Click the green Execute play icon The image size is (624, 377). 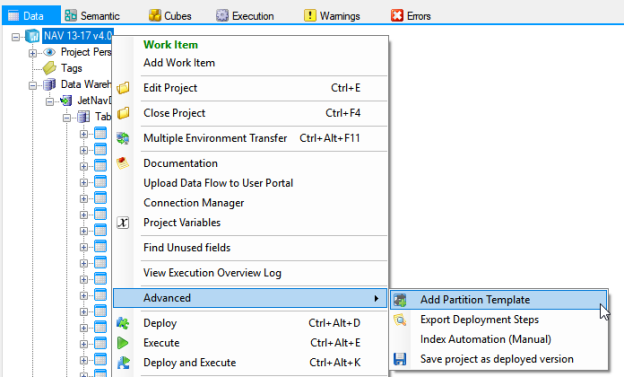click(123, 343)
